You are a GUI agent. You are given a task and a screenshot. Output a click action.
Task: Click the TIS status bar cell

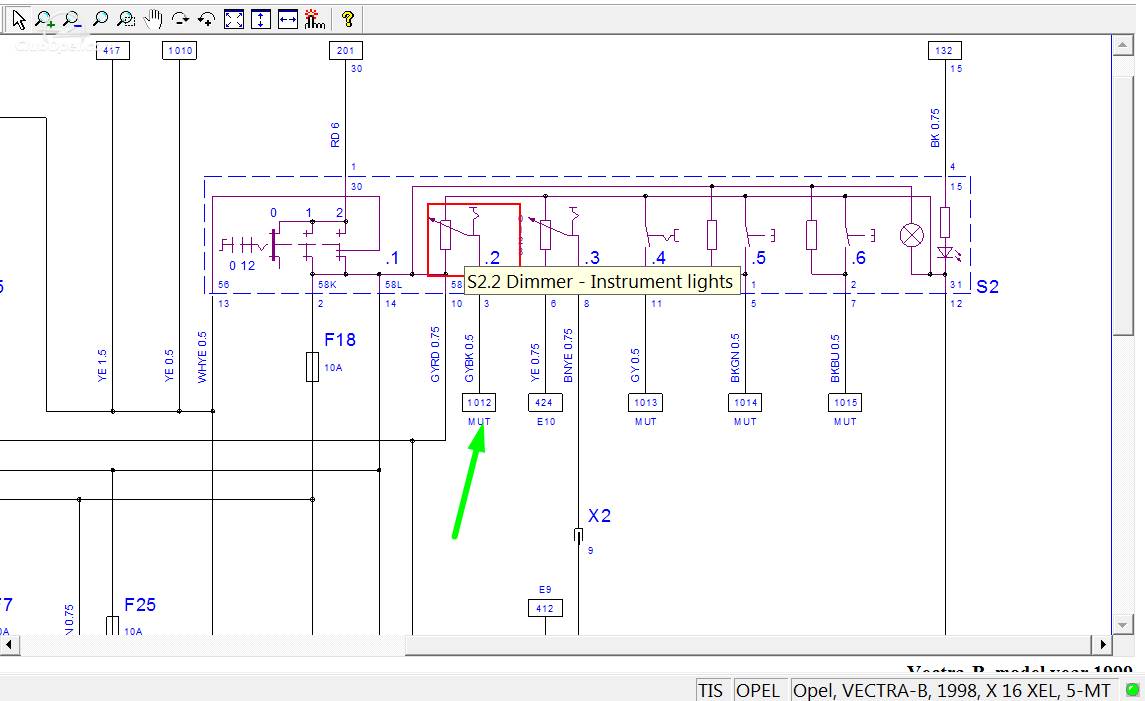711,690
